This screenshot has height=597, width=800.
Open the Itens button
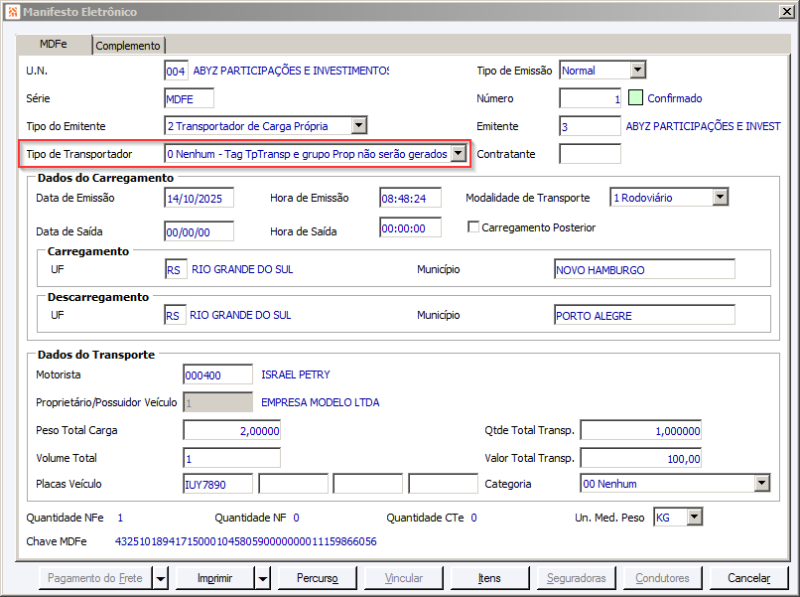pos(489,578)
